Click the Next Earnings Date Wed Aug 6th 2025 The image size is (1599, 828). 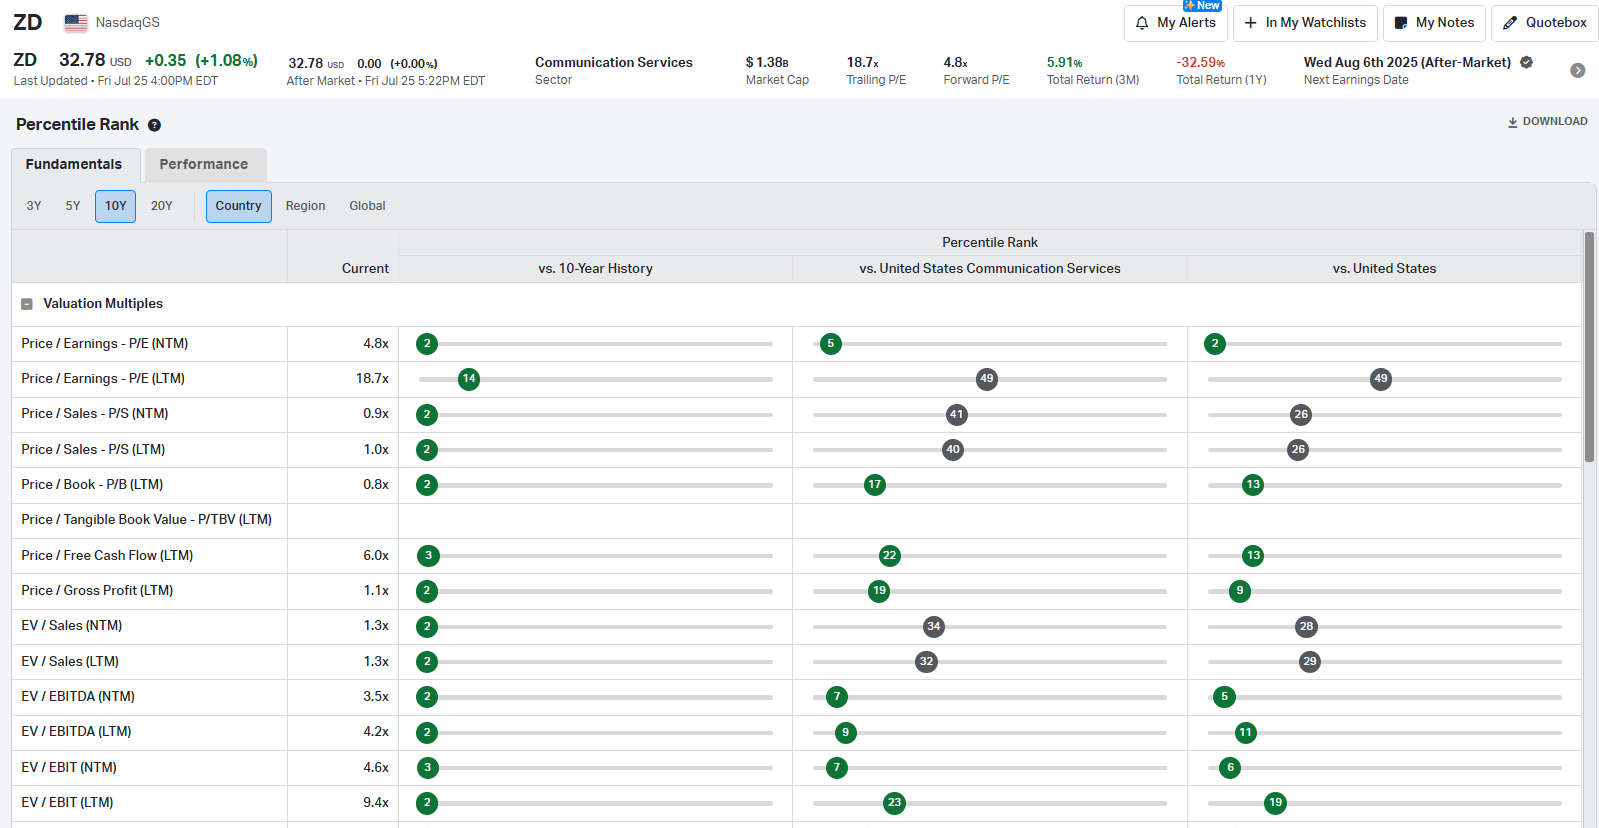pyautogui.click(x=1407, y=62)
